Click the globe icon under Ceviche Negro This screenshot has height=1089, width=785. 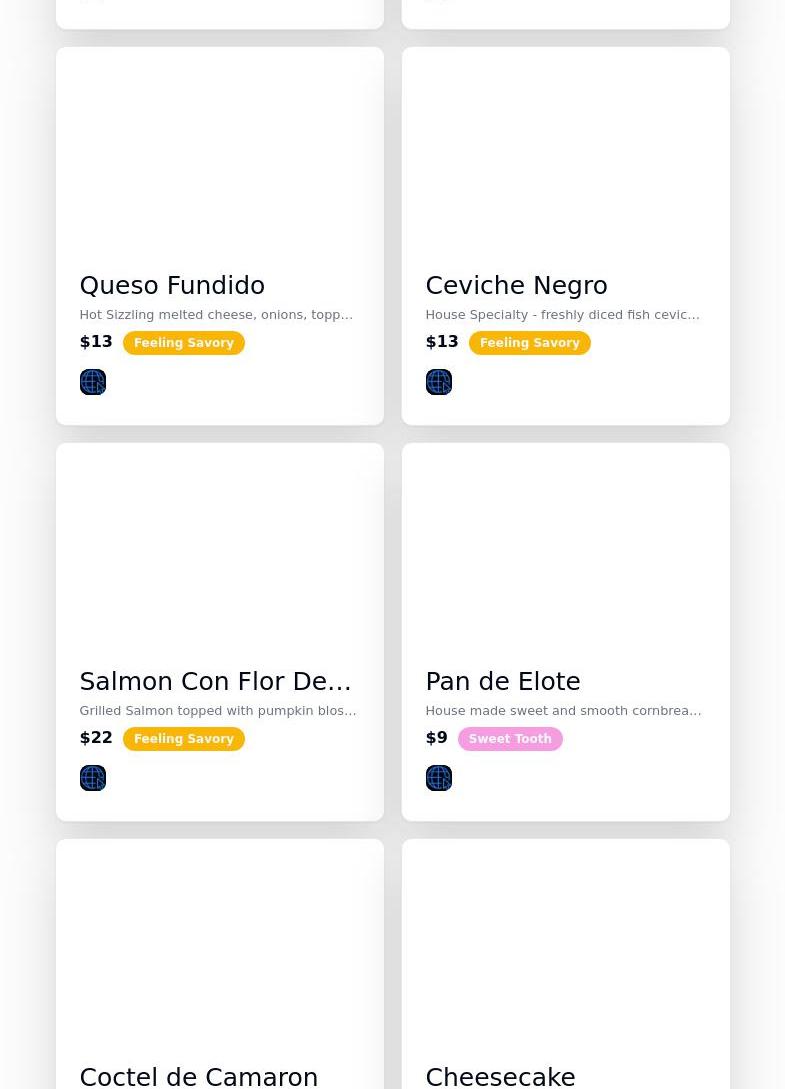point(438,382)
